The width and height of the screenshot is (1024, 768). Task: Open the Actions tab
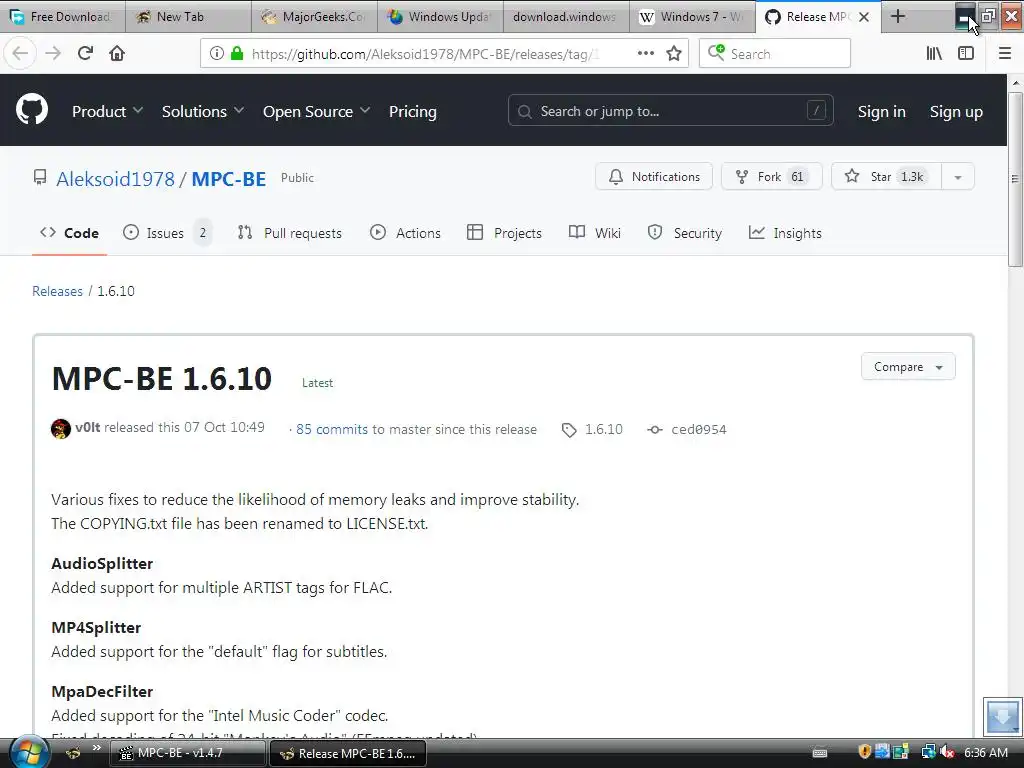point(406,233)
